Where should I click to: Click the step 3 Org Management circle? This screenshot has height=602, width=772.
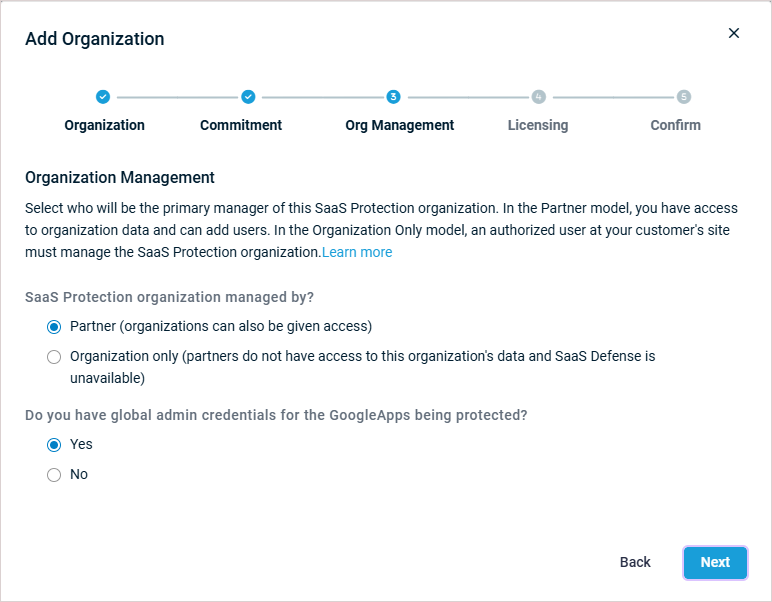[x=393, y=97]
